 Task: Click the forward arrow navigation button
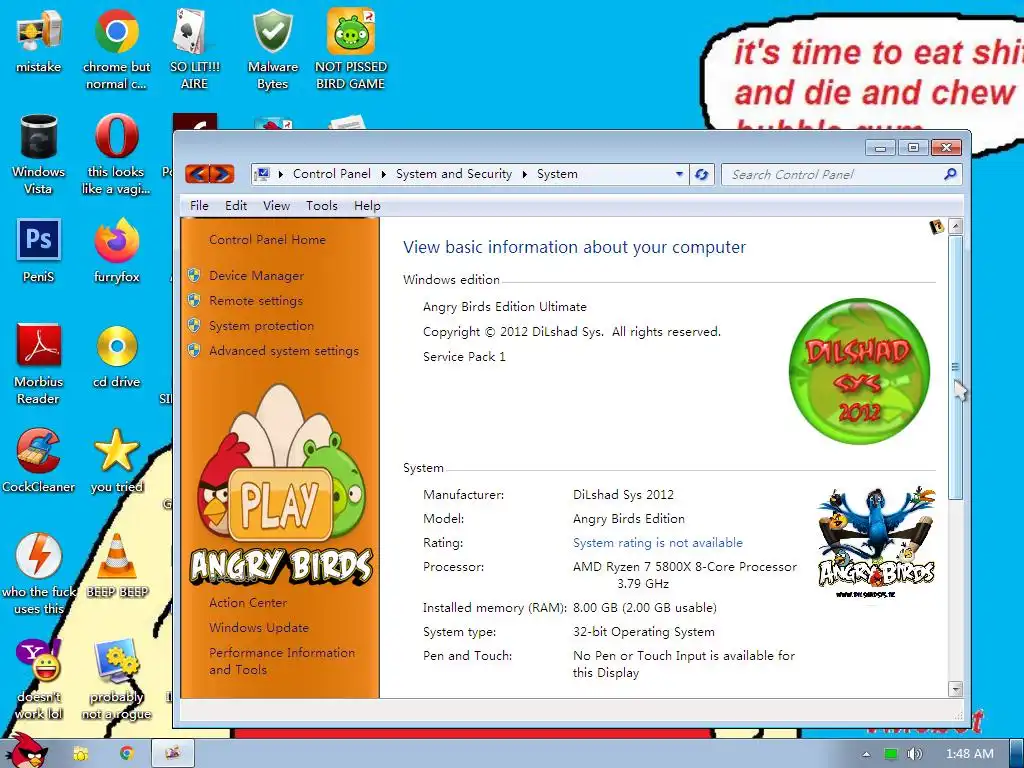point(221,174)
